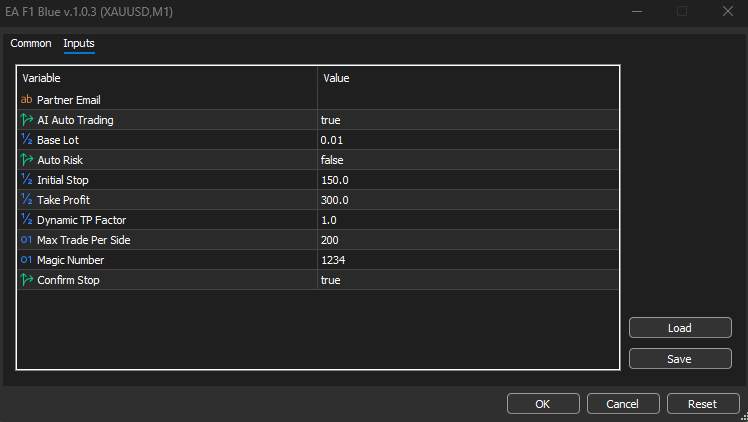Click the fraction icon beside Initial Stop
The width and height of the screenshot is (748, 422).
(x=26, y=180)
